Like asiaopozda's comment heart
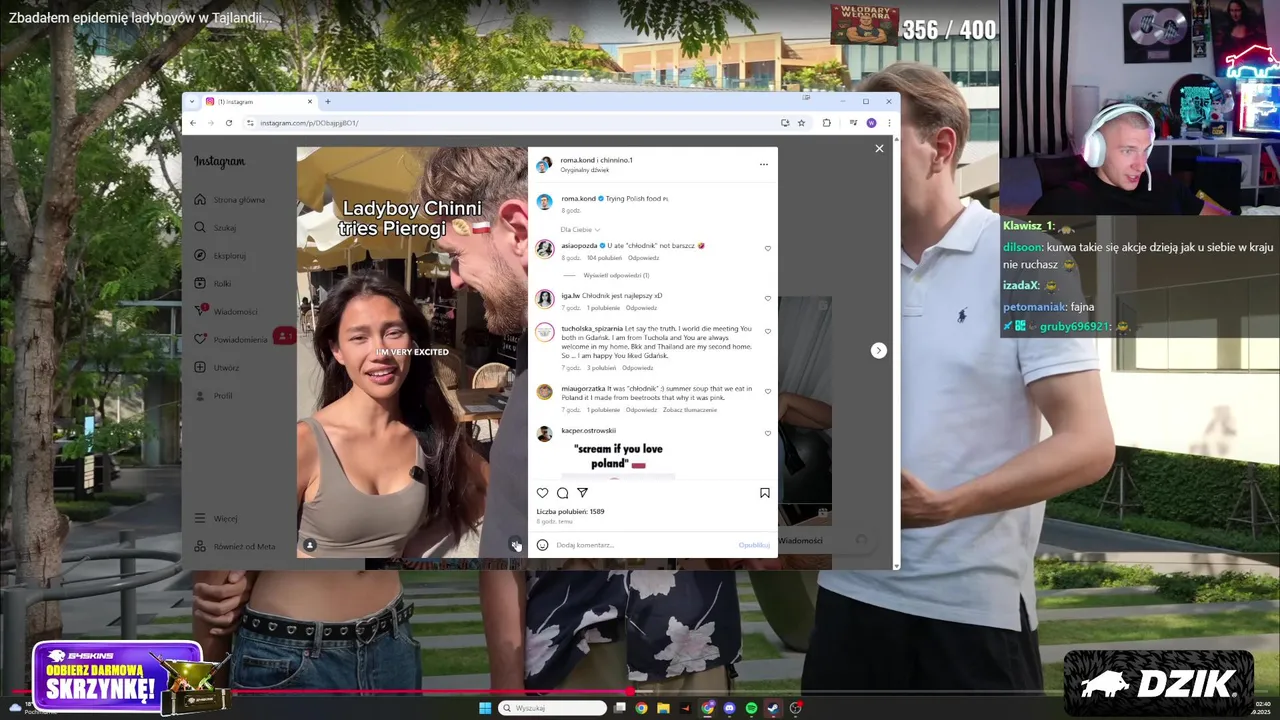Screen dimensions: 1280x720 coord(768,248)
